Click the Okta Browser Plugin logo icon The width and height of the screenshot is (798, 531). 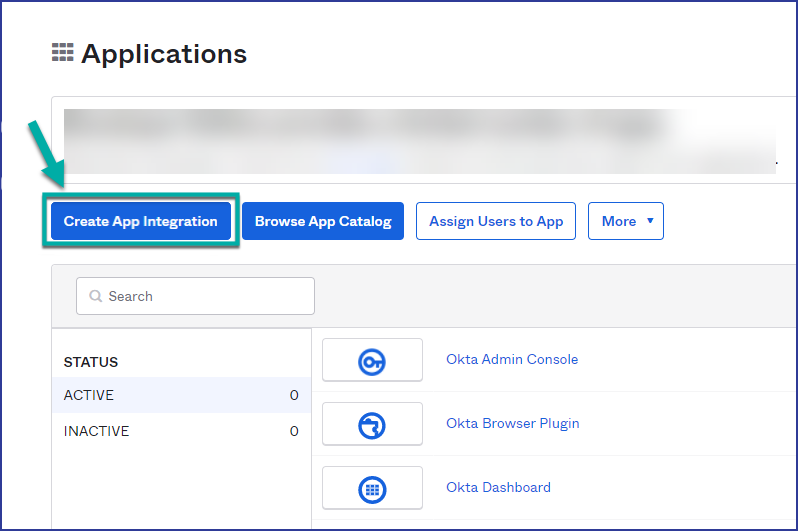(x=372, y=424)
